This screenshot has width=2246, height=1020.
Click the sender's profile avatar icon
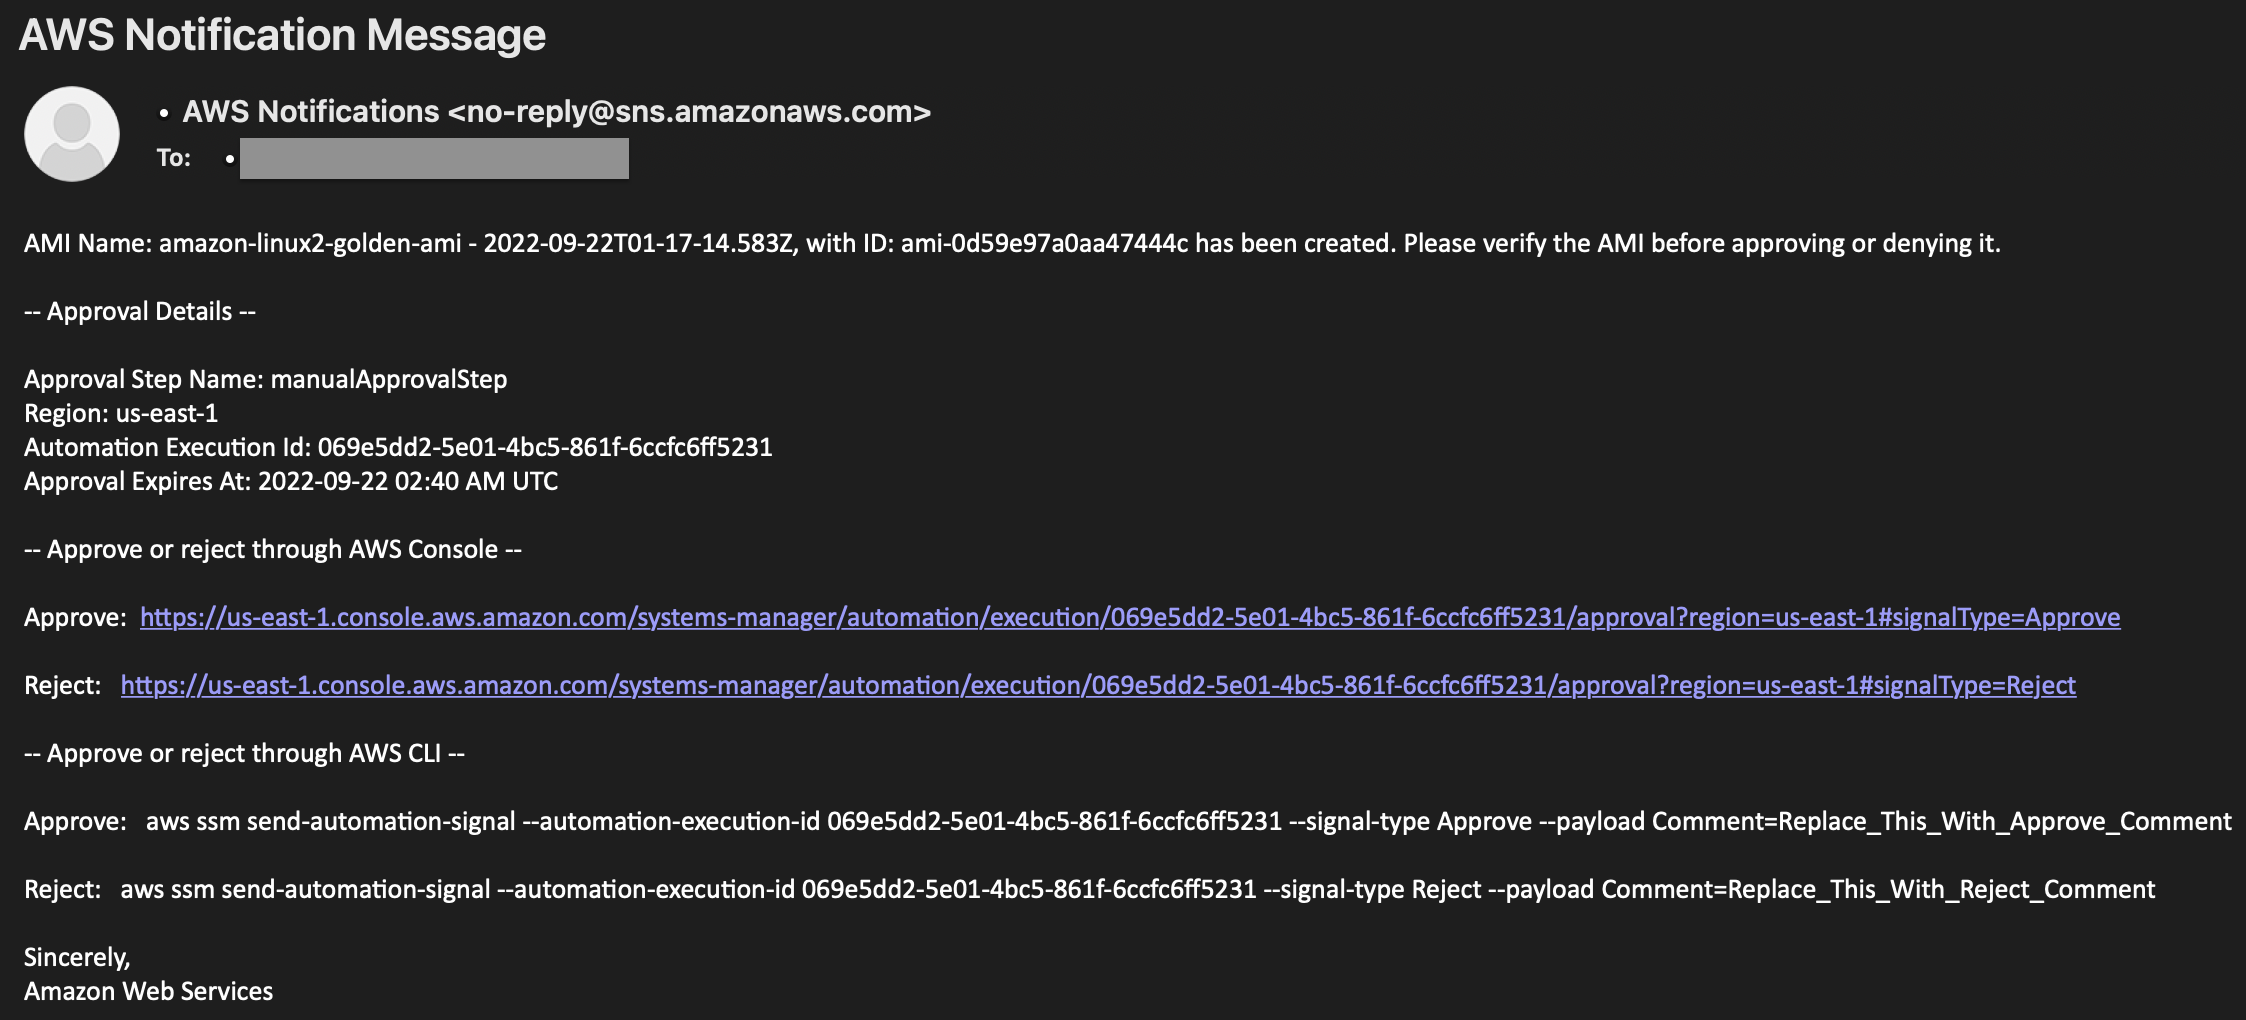72,134
